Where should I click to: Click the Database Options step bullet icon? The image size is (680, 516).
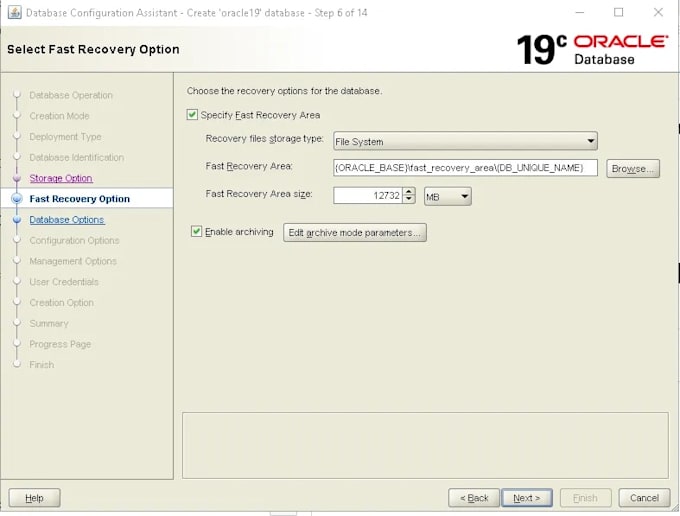17,220
